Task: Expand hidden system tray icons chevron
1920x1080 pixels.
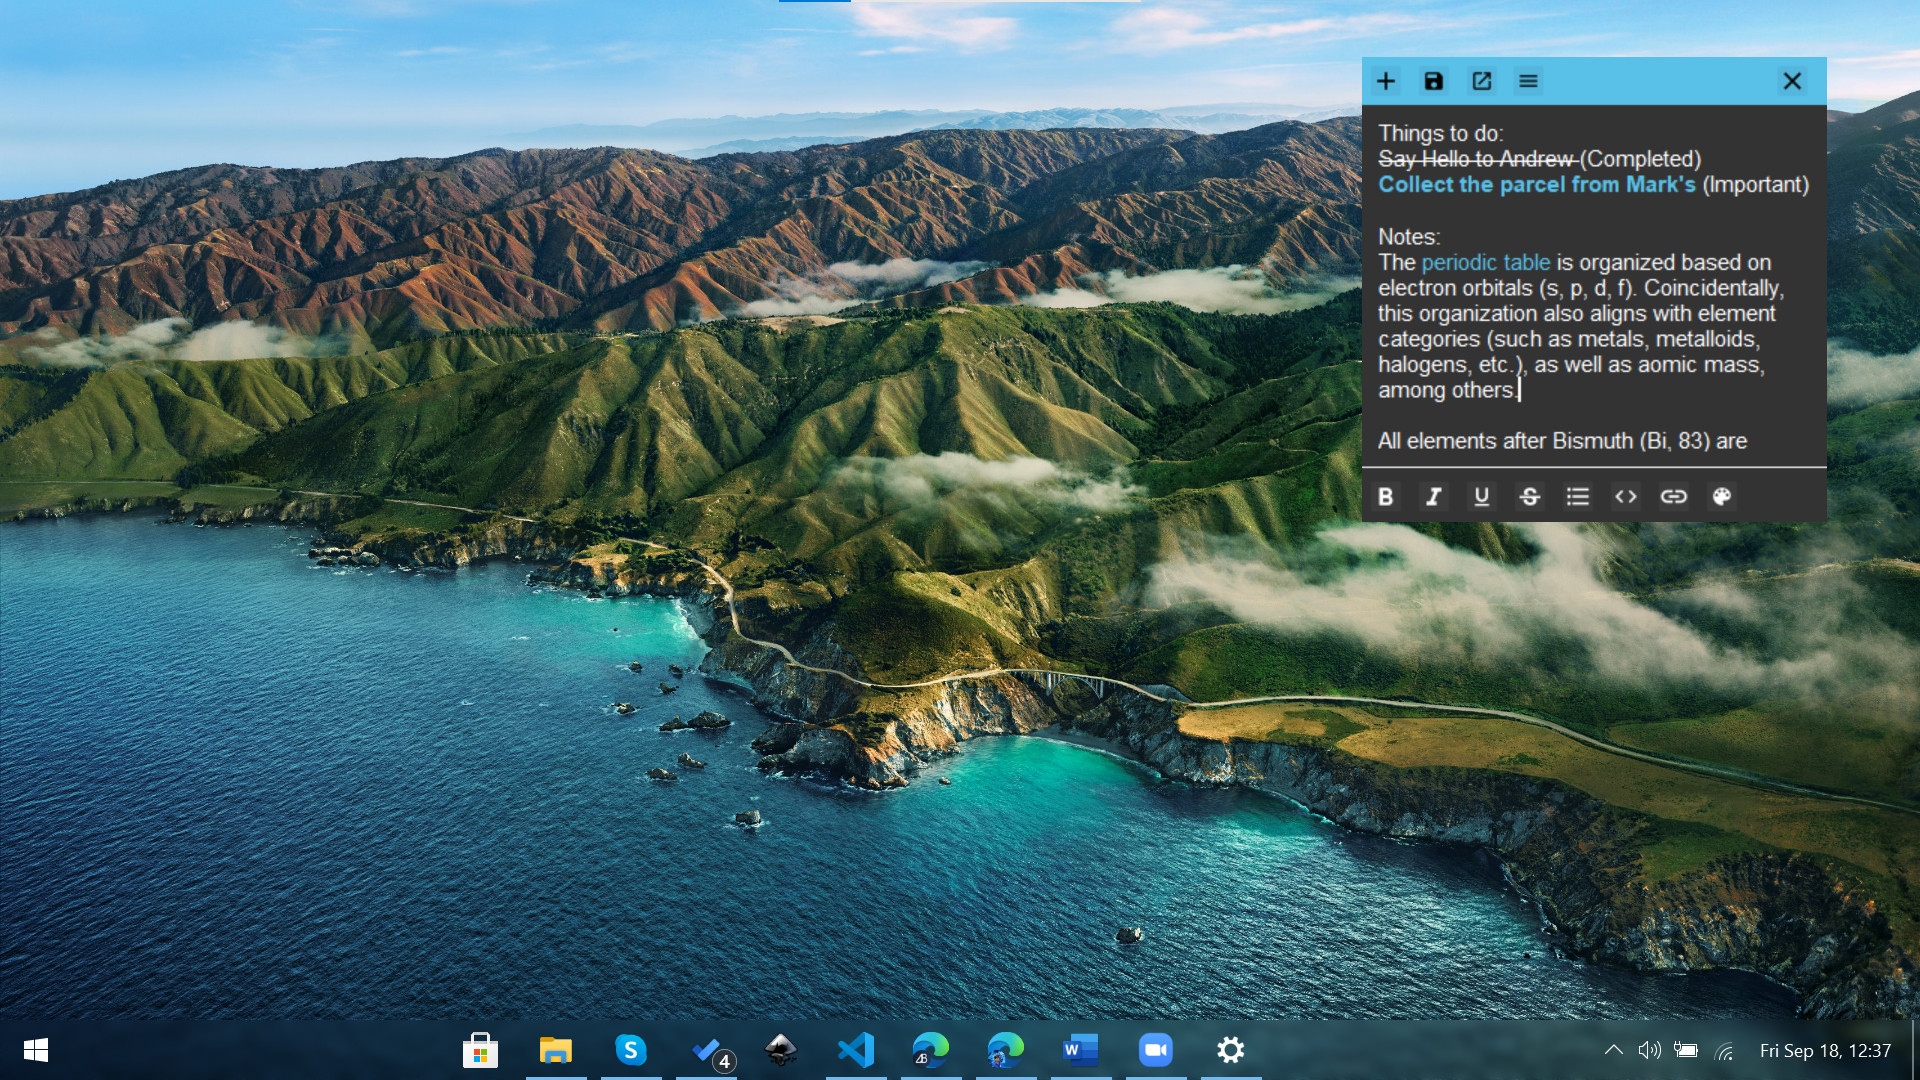Action: pyautogui.click(x=1613, y=1050)
